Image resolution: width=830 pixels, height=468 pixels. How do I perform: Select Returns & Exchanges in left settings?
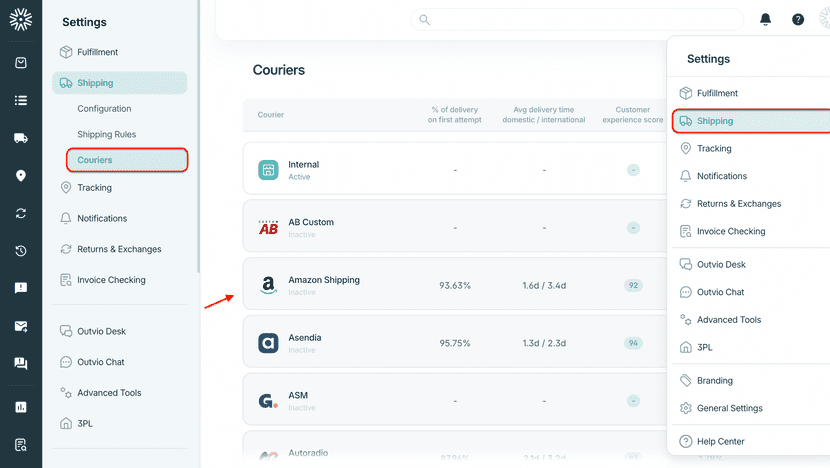click(119, 249)
